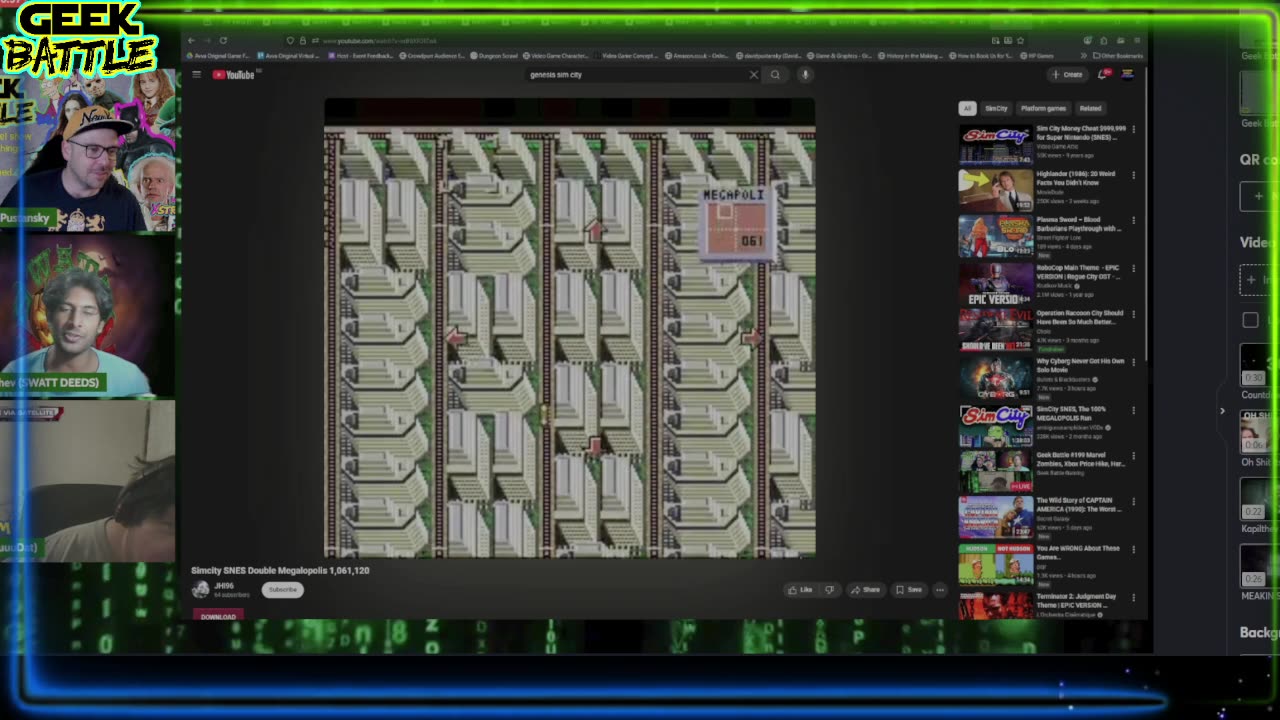This screenshot has width=1280, height=720.
Task: Select the 'All' filter chip
Action: point(967,108)
